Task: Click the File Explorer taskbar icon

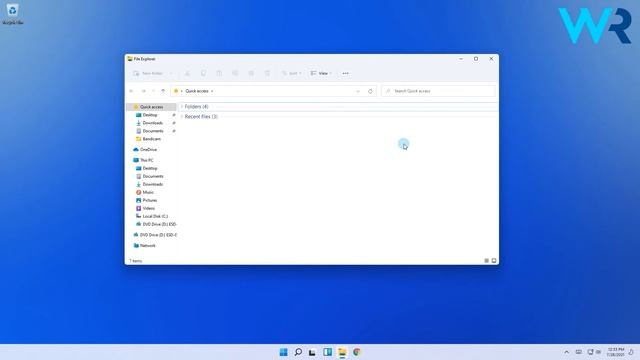Action: click(342, 352)
